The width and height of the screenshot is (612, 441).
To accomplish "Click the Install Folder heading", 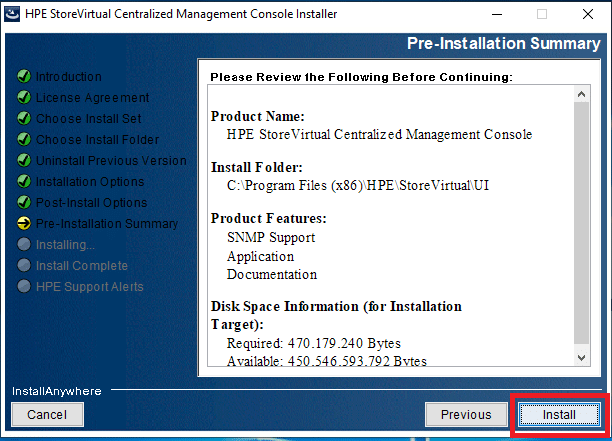I will (257, 167).
